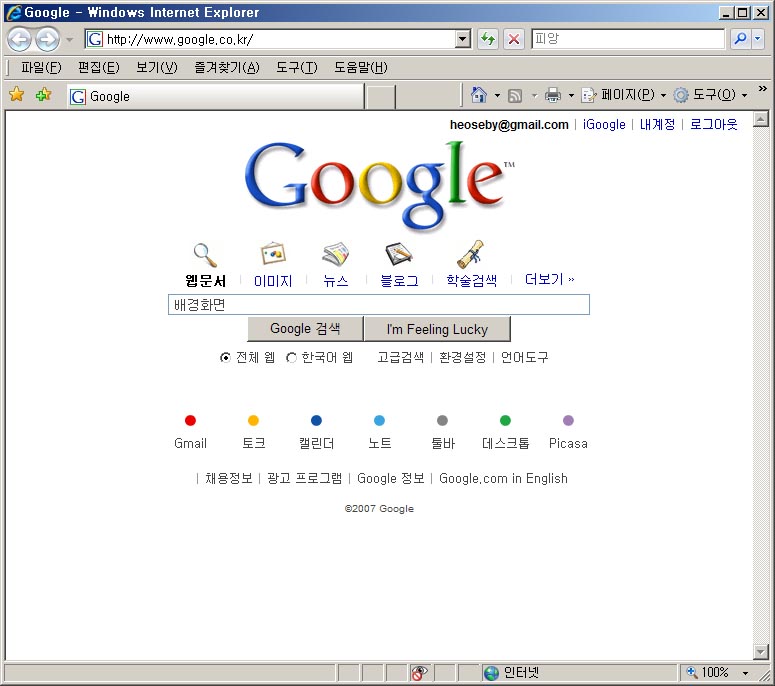The width and height of the screenshot is (775, 686).
Task: Click the browser Back arrow button
Action: click(x=19, y=40)
